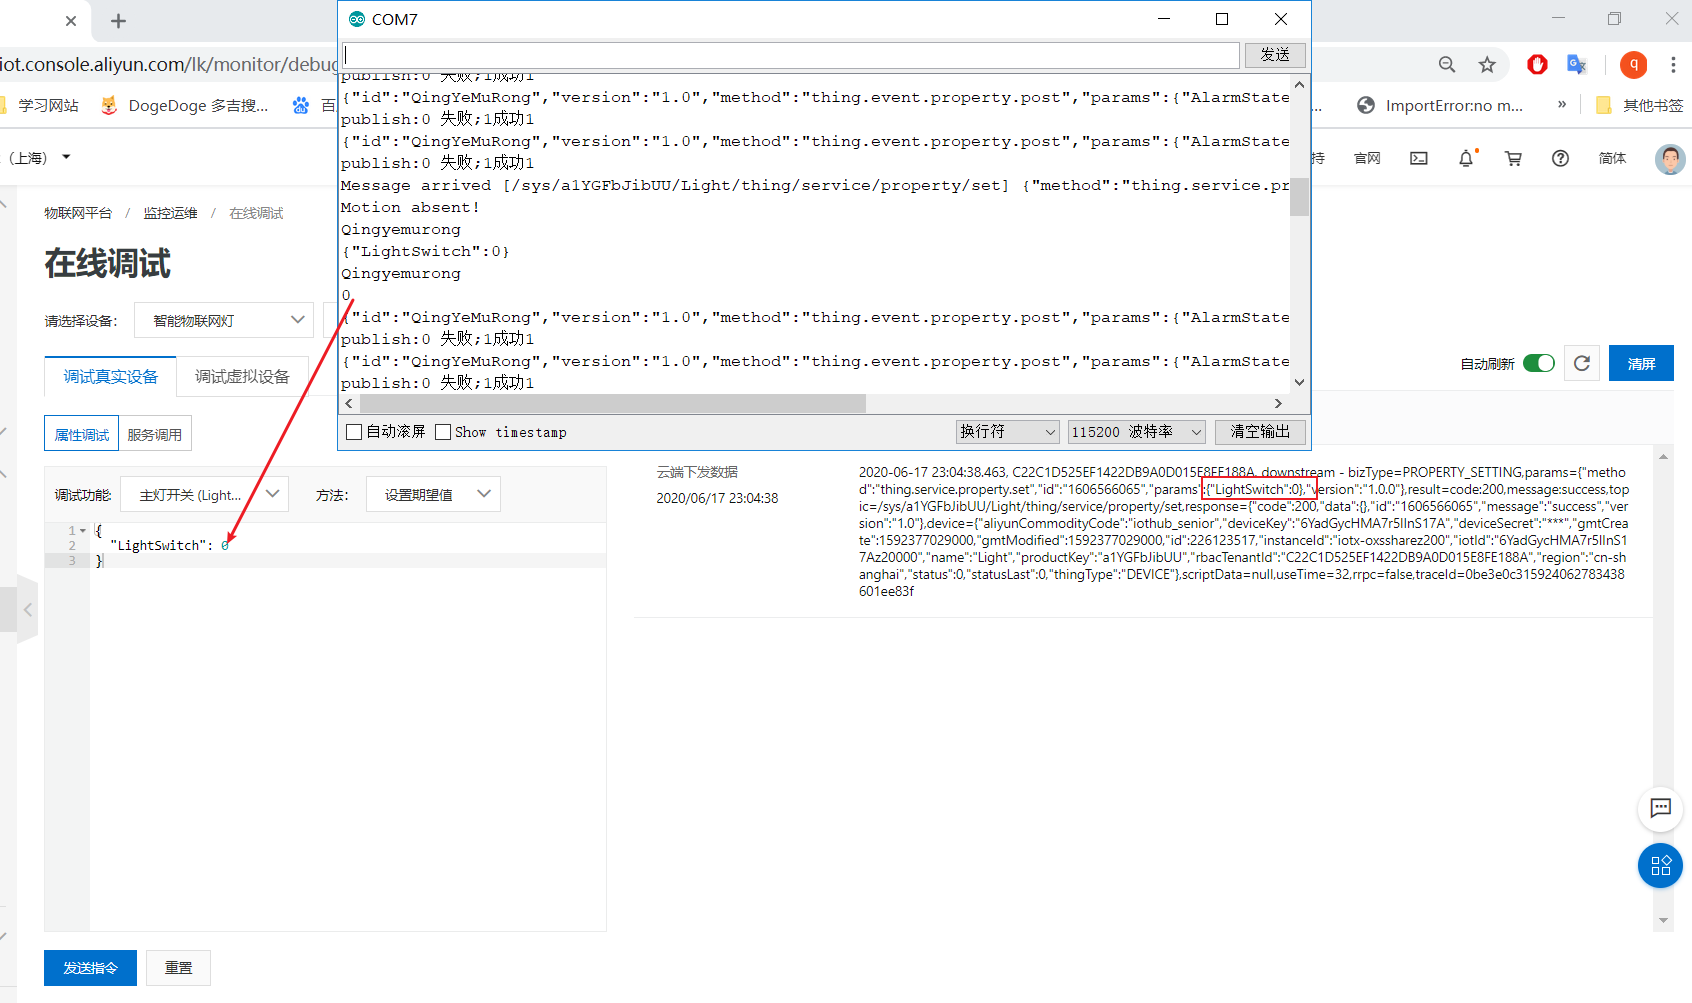Go to 物联网平台 breadcrumb
This screenshot has height=1003, width=1692.
(x=78, y=213)
